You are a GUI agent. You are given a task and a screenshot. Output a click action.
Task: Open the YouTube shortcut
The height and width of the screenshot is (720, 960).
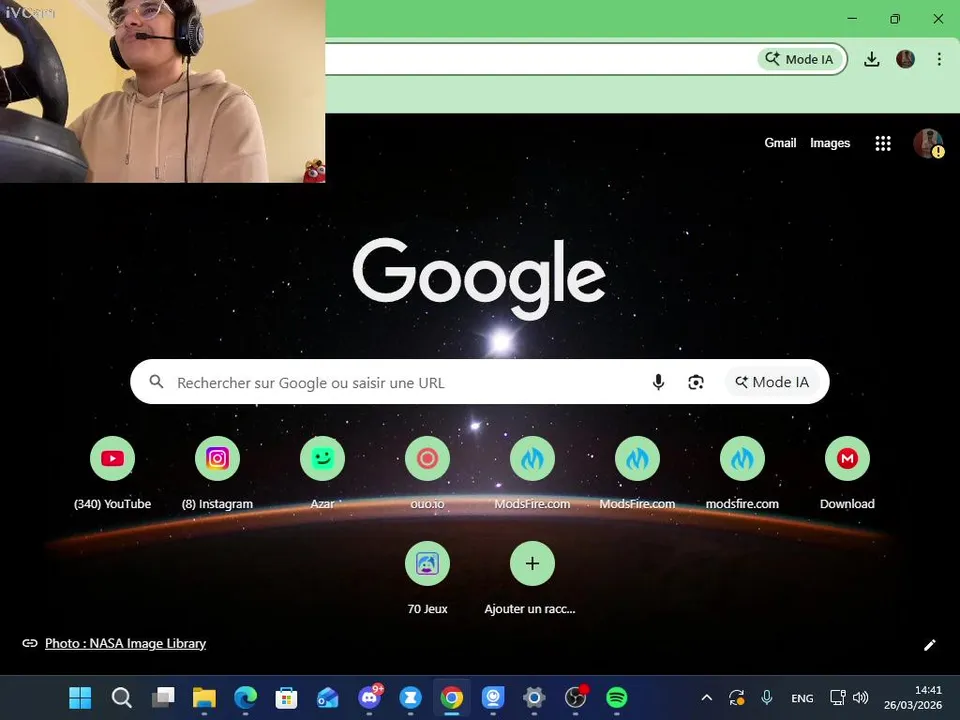pos(113,458)
